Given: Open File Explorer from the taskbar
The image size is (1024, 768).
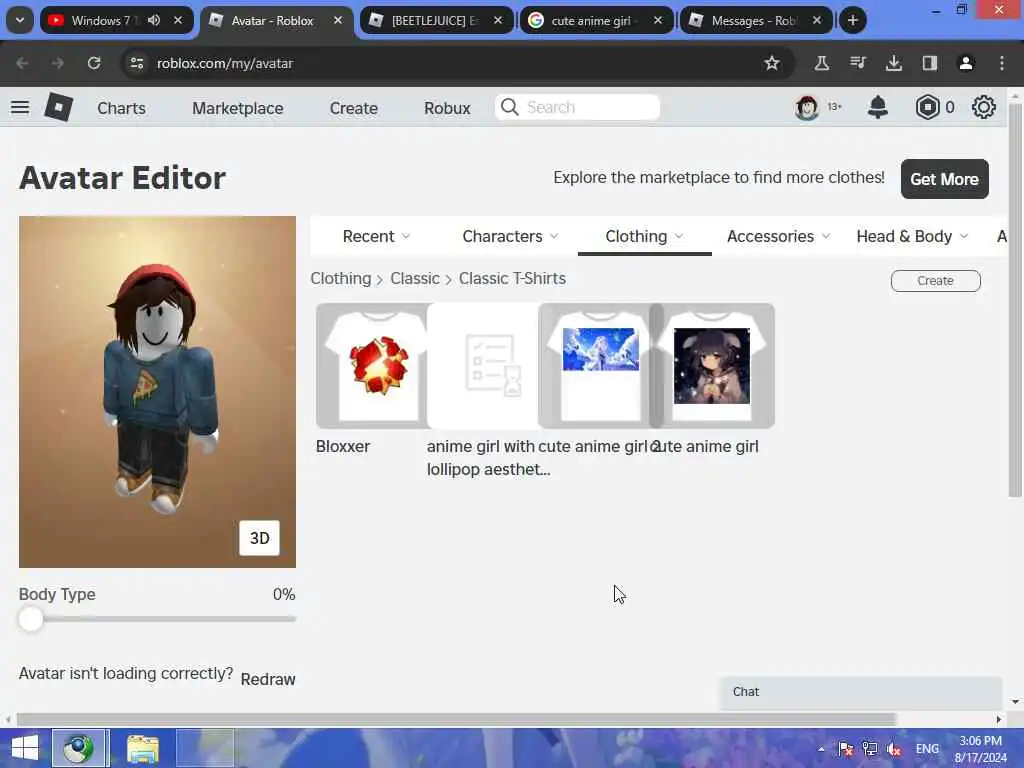Looking at the screenshot, I should pos(143,748).
